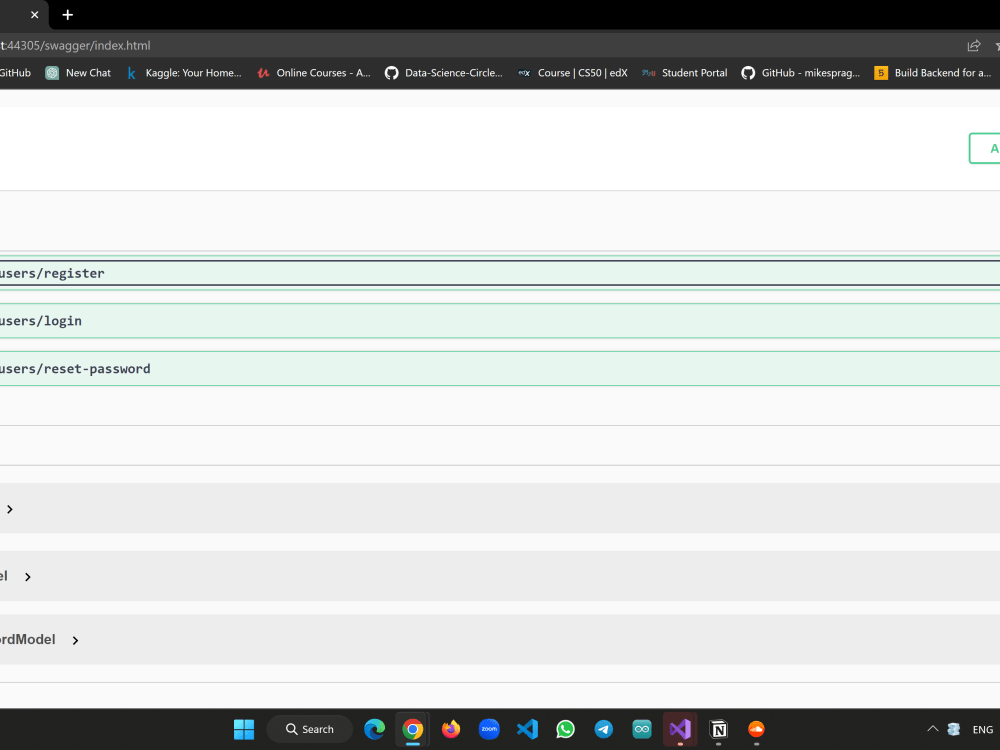
Task: Open WhatsApp from the taskbar
Action: 565,729
